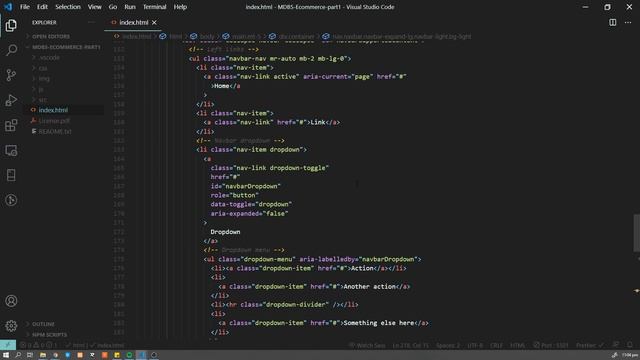Screen dimensions: 640x360
Task: Expand the img folder
Action: (x=44, y=78)
